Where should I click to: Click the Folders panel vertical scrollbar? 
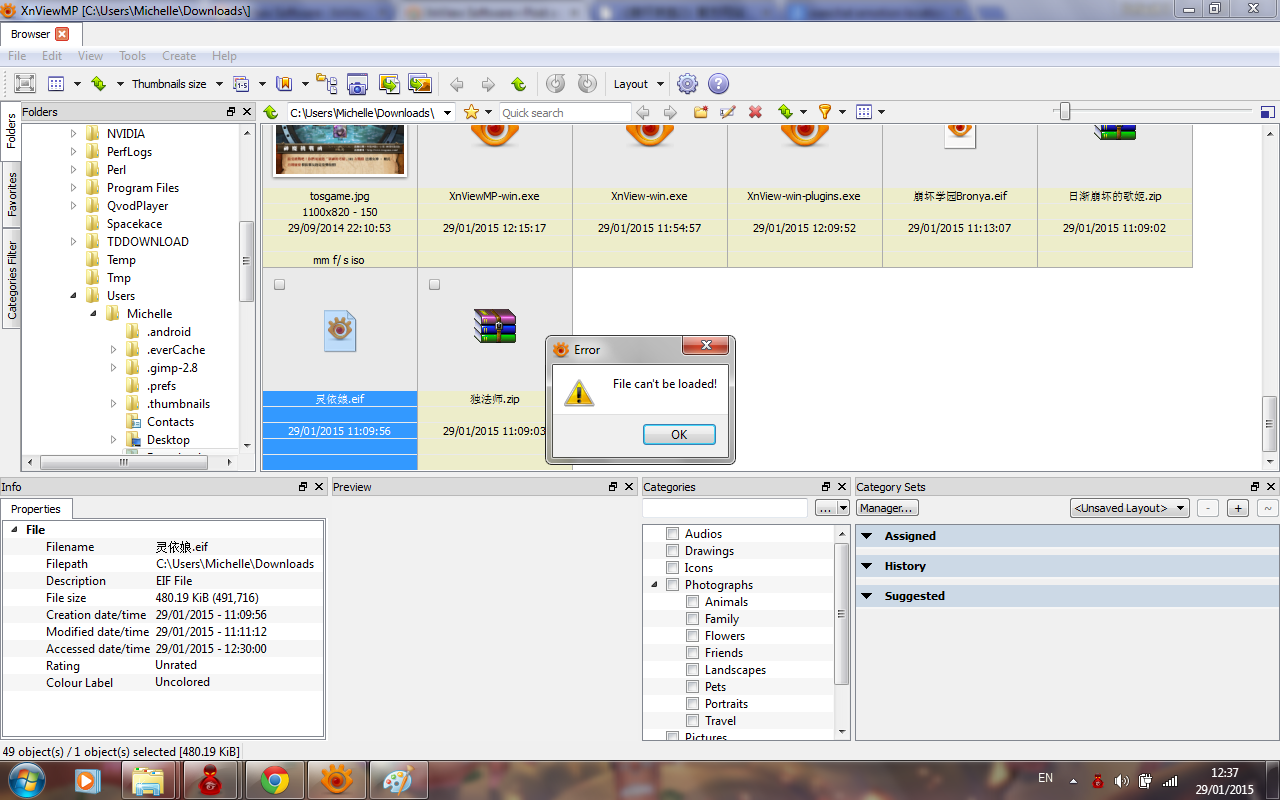click(x=246, y=261)
